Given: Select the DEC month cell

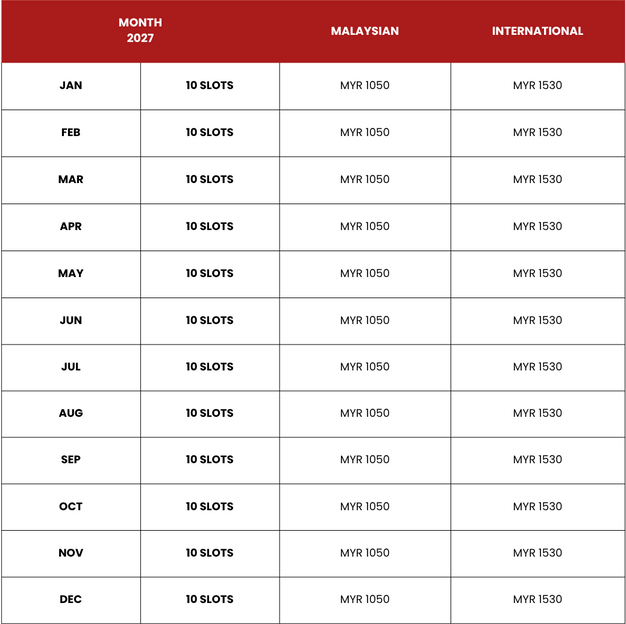Looking at the screenshot, I should tap(71, 599).
